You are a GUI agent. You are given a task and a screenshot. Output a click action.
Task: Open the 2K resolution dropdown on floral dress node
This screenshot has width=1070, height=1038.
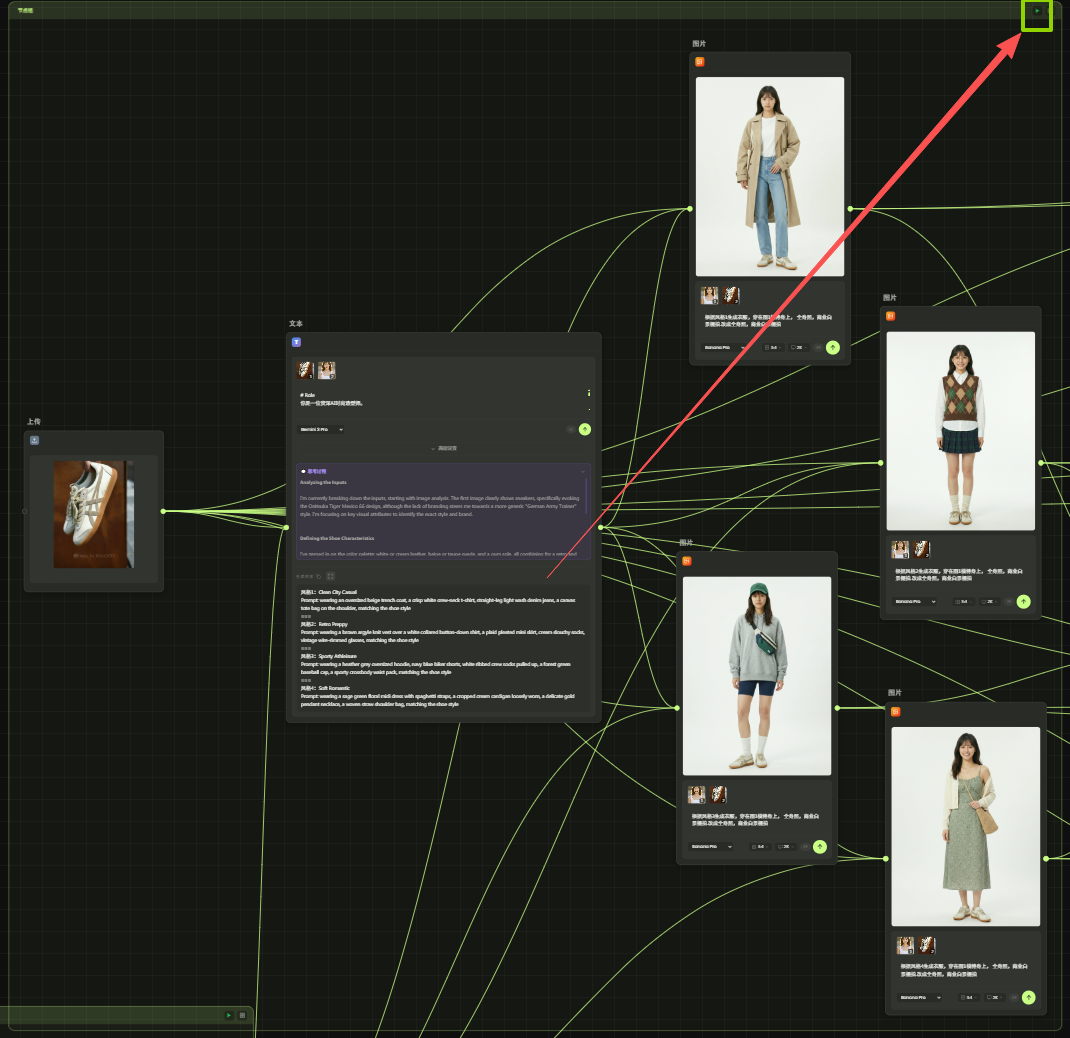click(x=992, y=997)
